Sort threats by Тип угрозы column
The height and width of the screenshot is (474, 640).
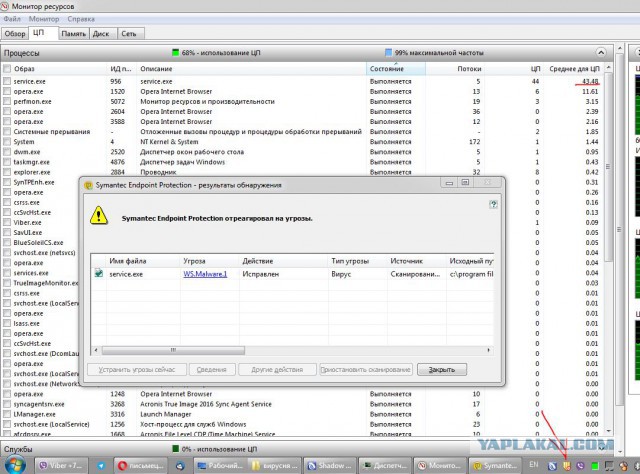358,261
